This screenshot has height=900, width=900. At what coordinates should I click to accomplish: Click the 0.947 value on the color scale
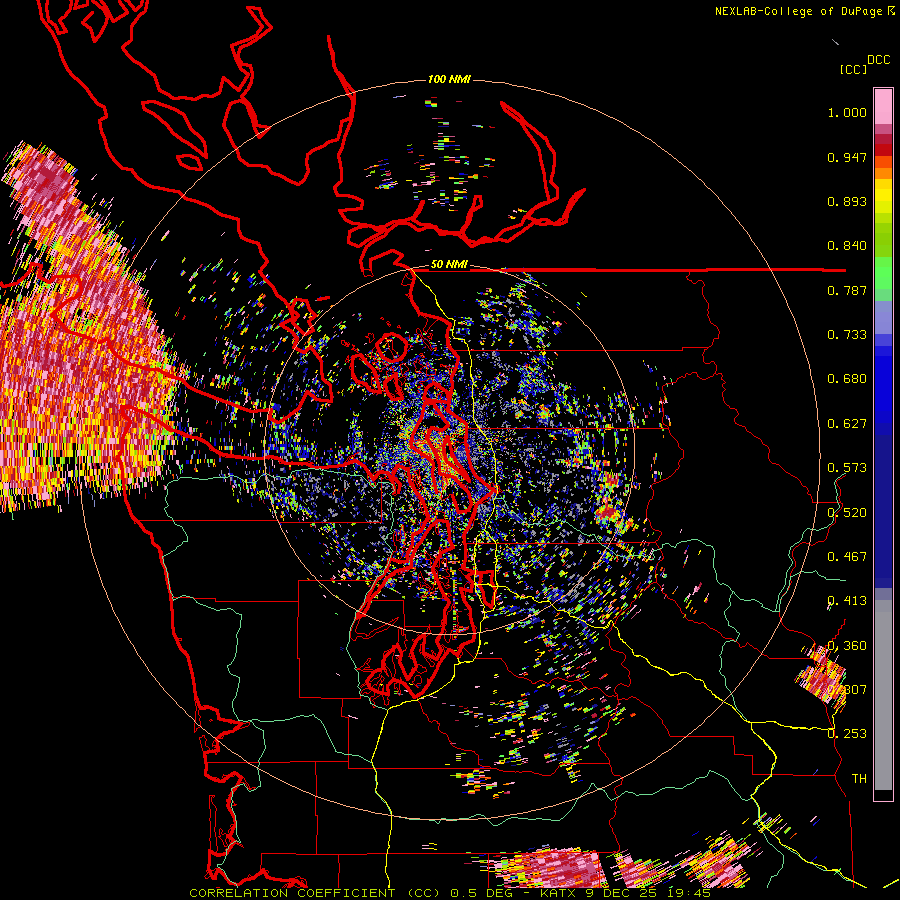pos(847,157)
